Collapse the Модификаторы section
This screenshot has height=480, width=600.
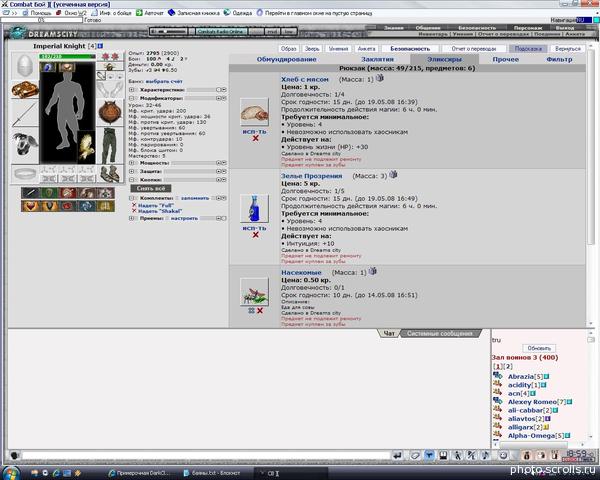click(132, 98)
